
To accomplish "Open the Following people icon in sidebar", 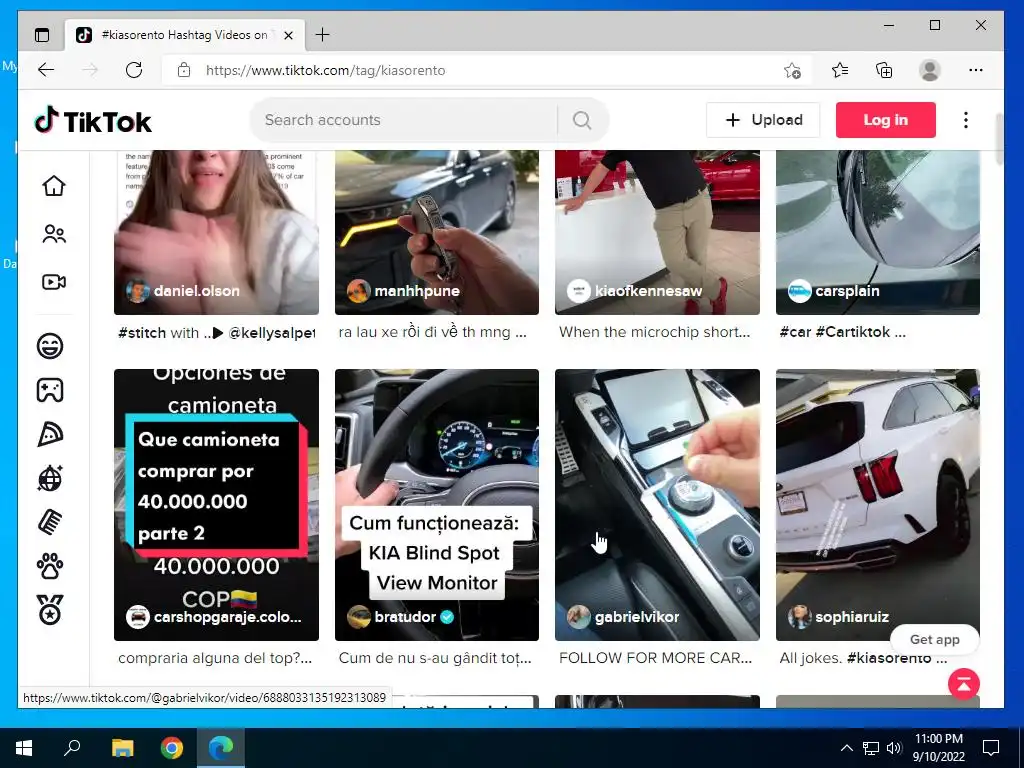I will coord(54,234).
